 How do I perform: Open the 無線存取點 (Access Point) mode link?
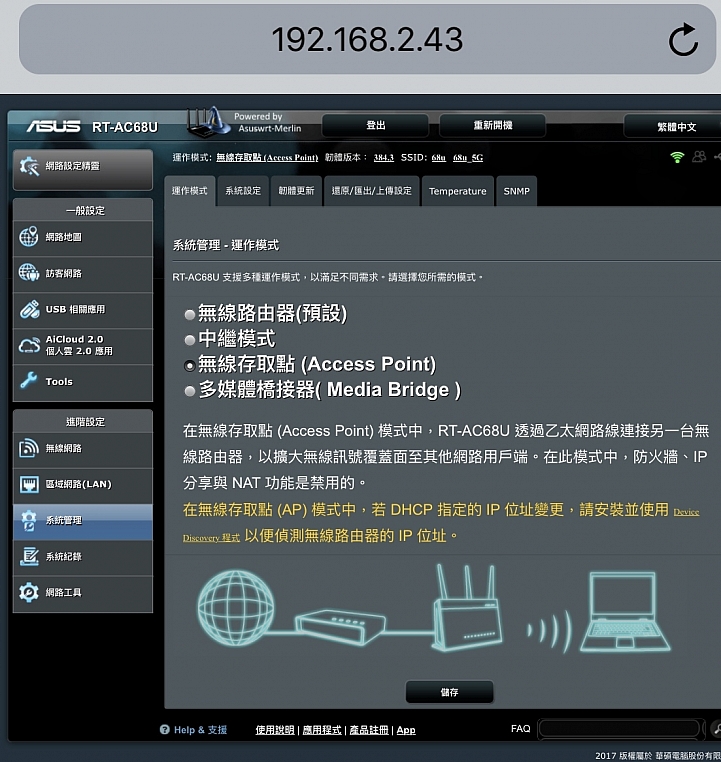coord(267,157)
